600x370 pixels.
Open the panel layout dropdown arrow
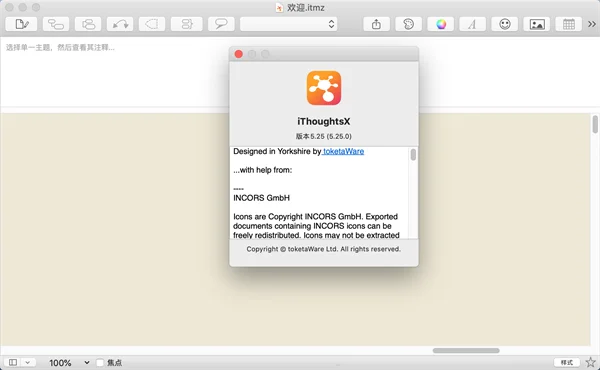28,362
